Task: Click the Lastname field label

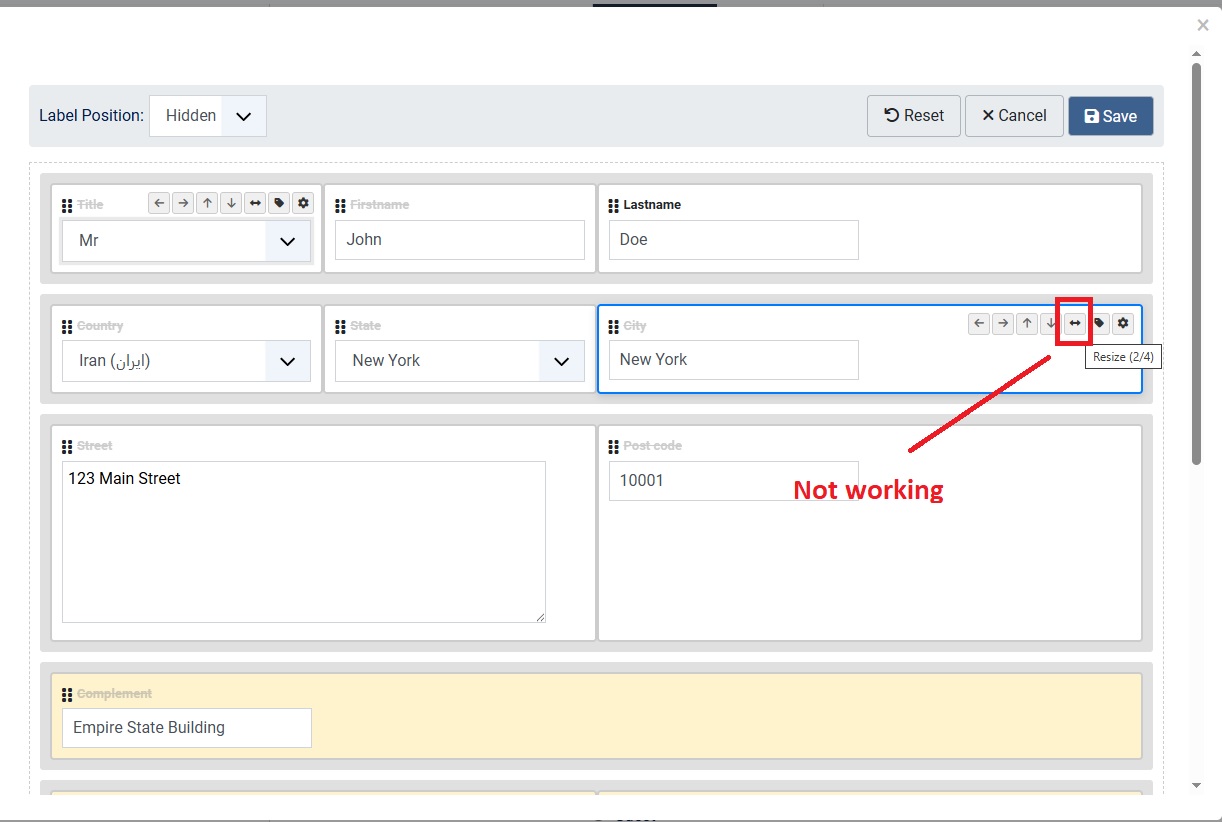Action: [x=652, y=205]
